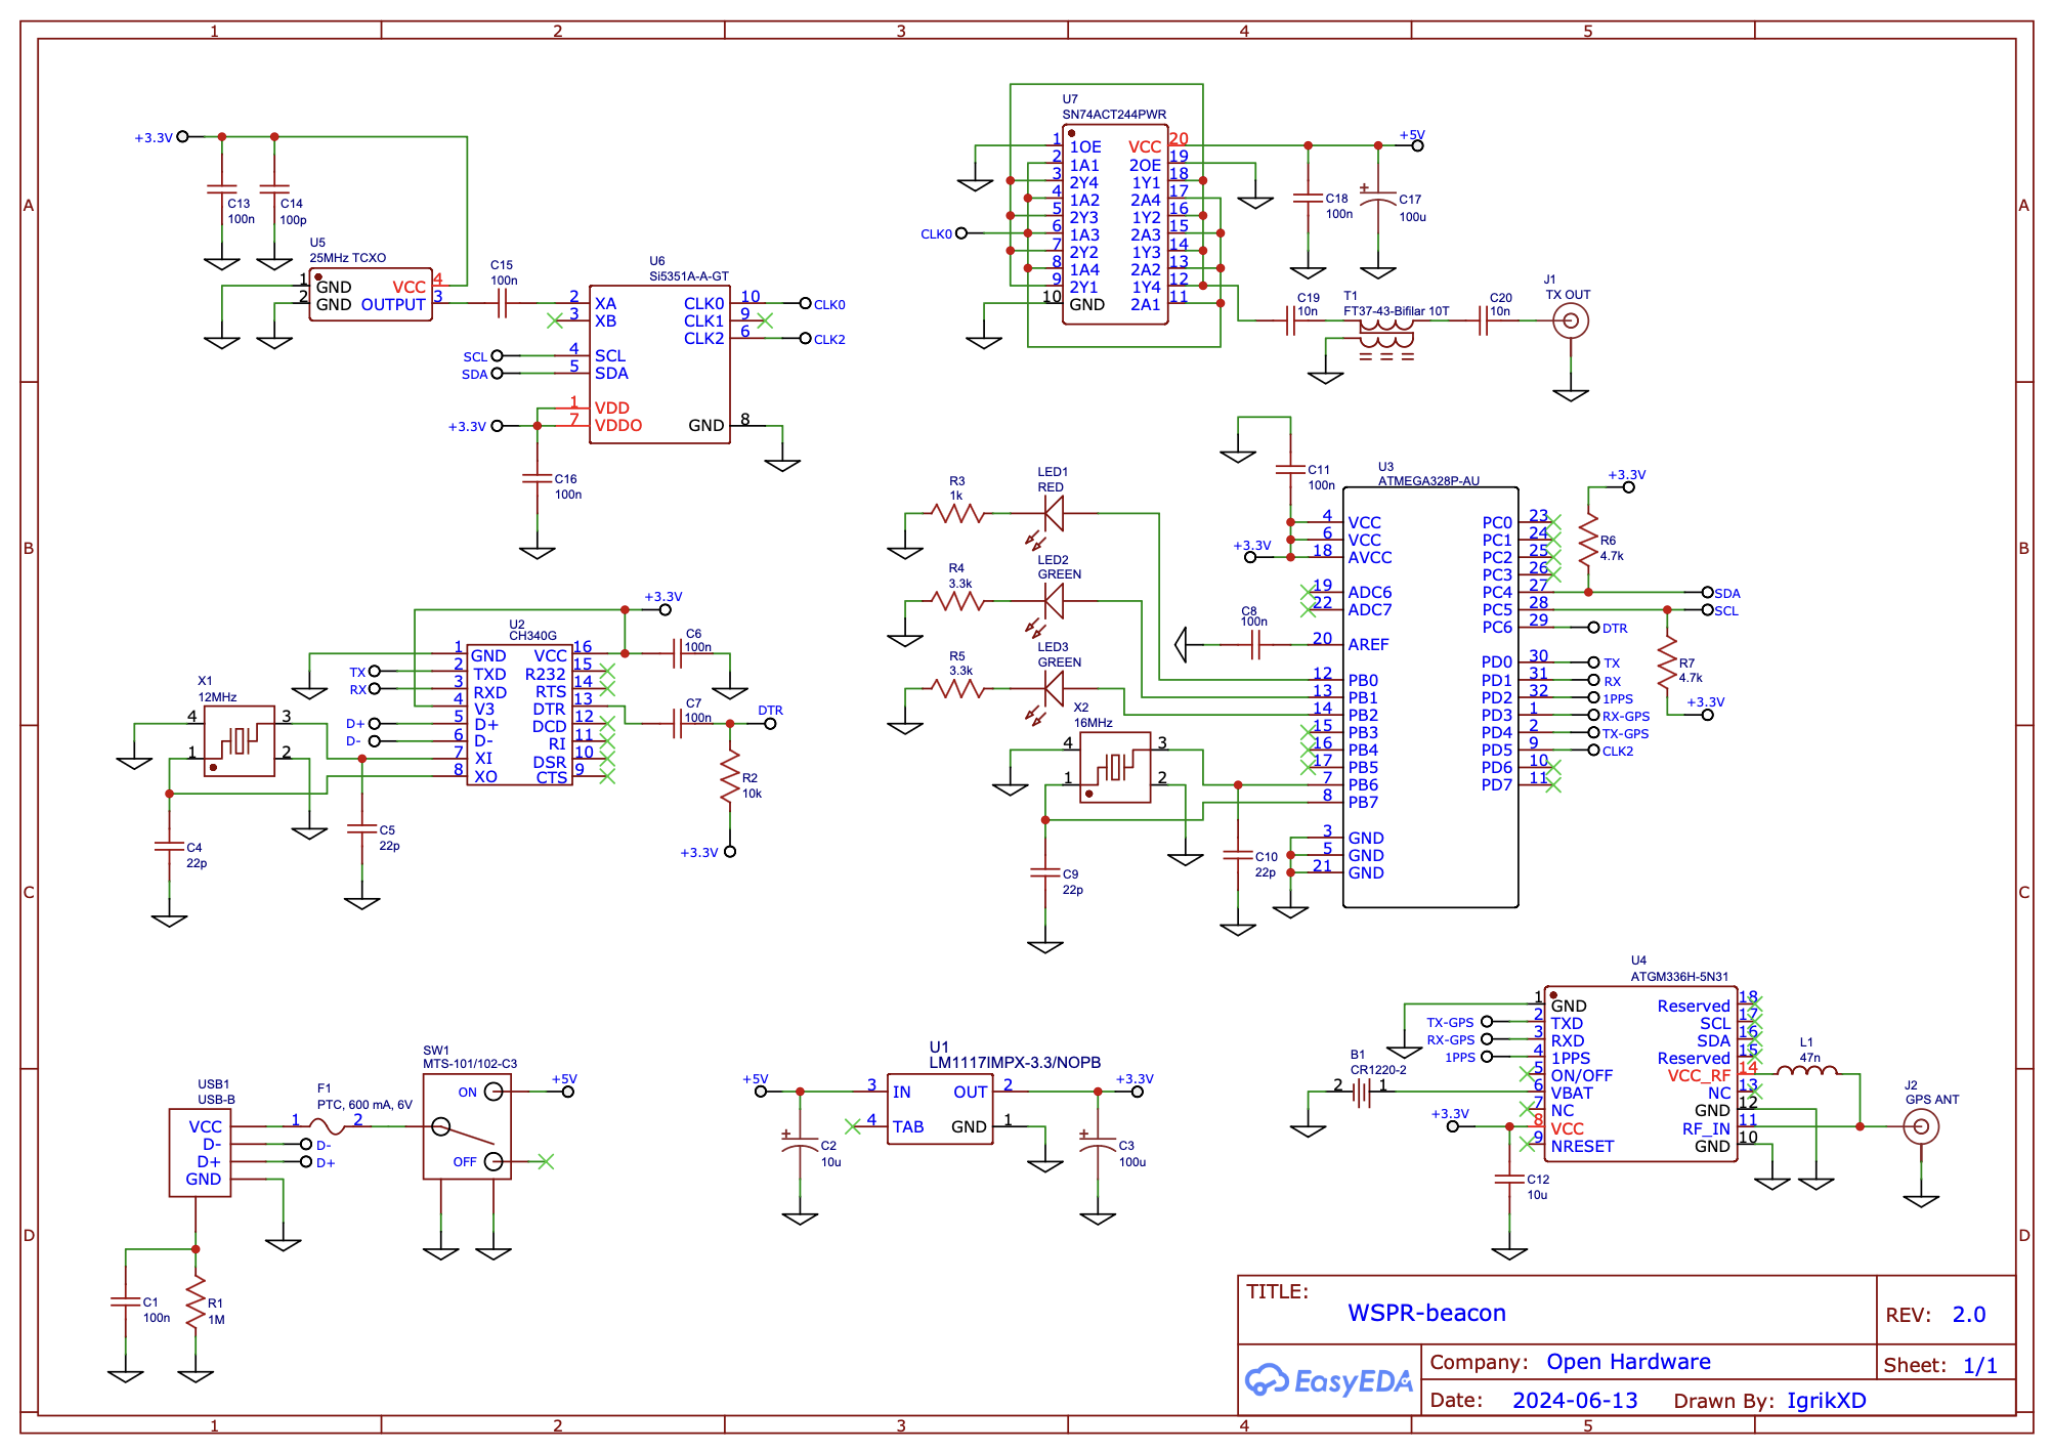Click the SW1 MTS-101 switch symbol
The height and width of the screenshot is (1452, 2054).
tap(467, 1127)
